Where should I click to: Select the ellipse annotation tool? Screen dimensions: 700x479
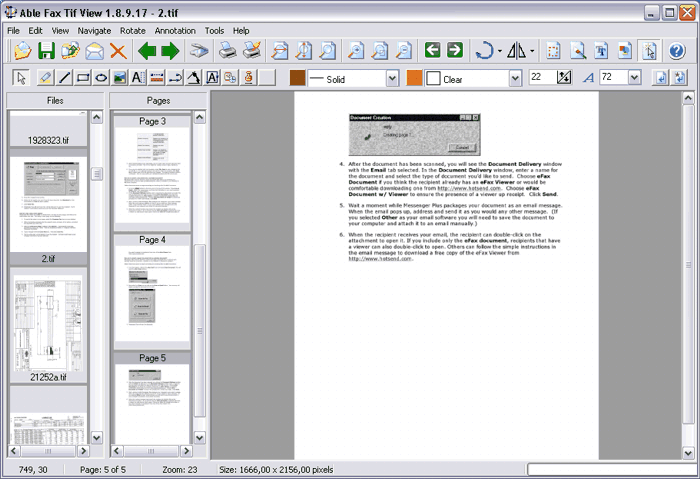point(101,78)
